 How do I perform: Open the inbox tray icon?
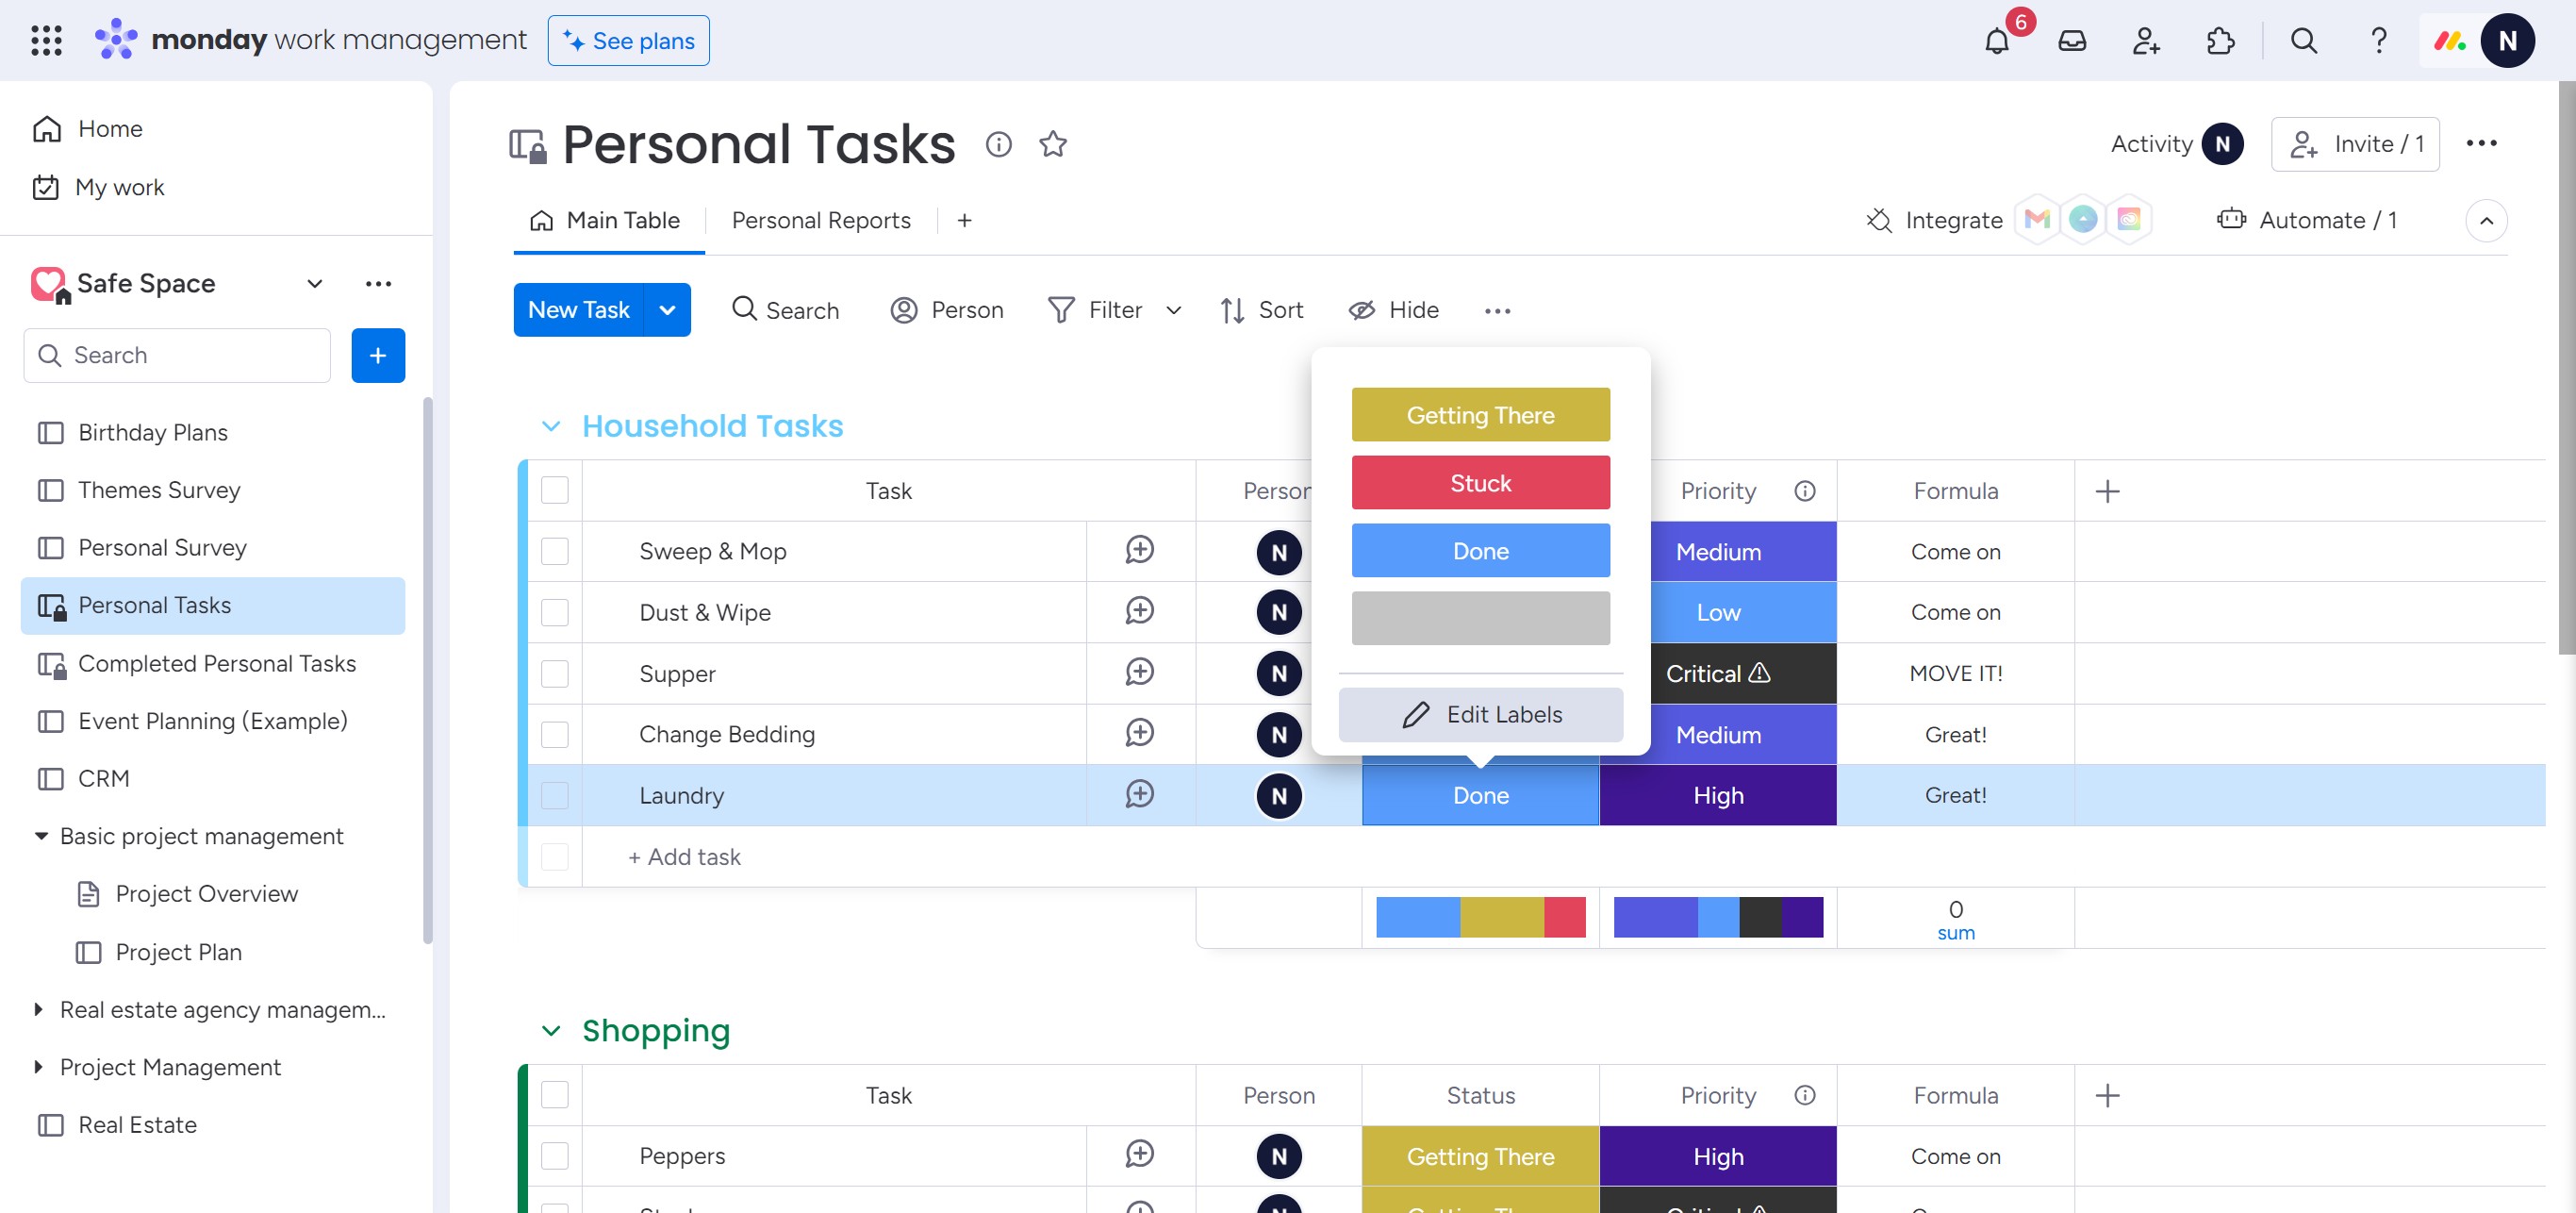(2071, 41)
